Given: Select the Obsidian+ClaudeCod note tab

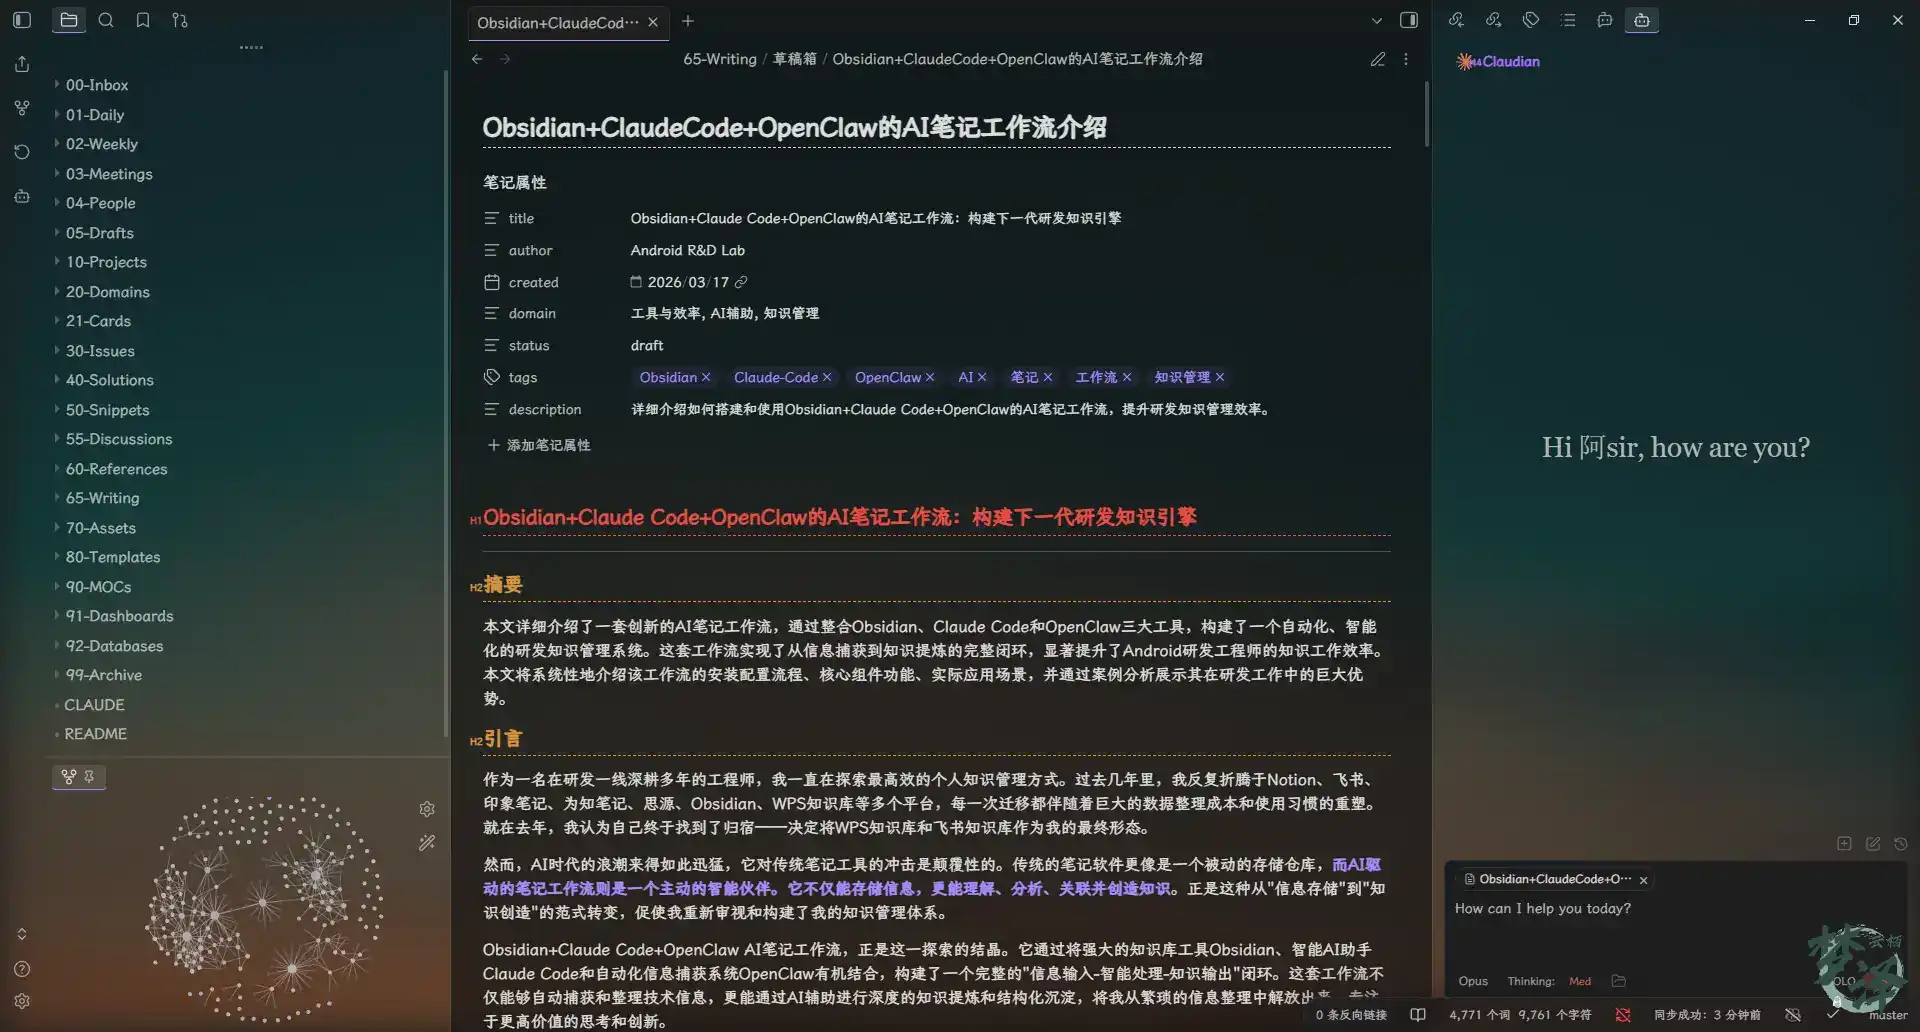Looking at the screenshot, I should 557,22.
